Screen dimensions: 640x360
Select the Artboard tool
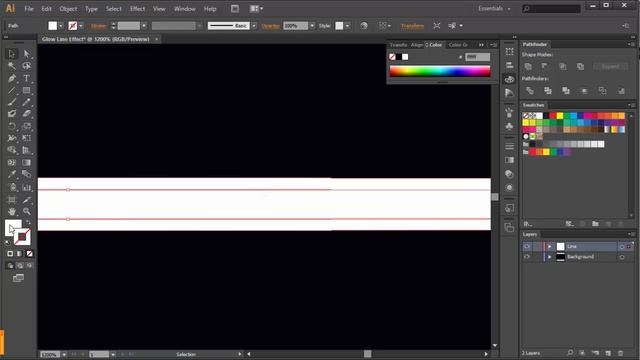point(11,200)
